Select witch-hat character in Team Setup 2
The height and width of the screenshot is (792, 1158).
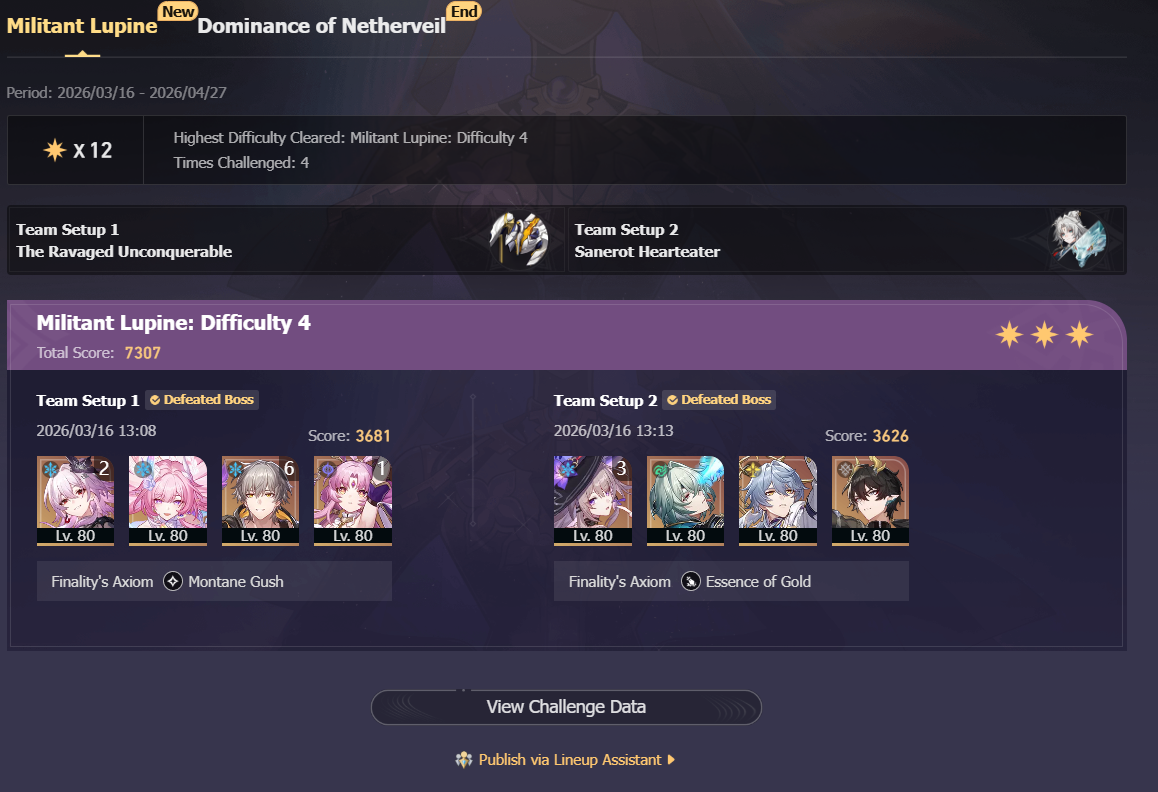pyautogui.click(x=593, y=501)
